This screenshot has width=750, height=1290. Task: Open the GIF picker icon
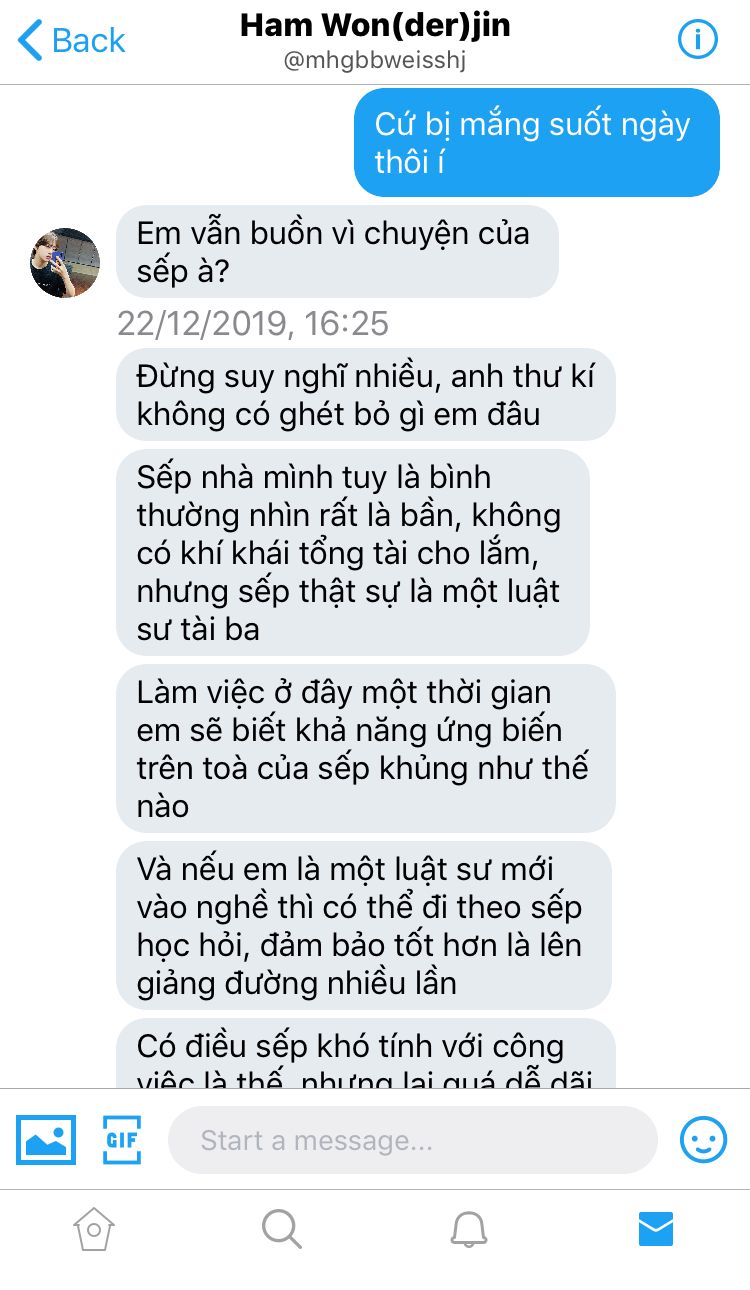coord(121,1139)
